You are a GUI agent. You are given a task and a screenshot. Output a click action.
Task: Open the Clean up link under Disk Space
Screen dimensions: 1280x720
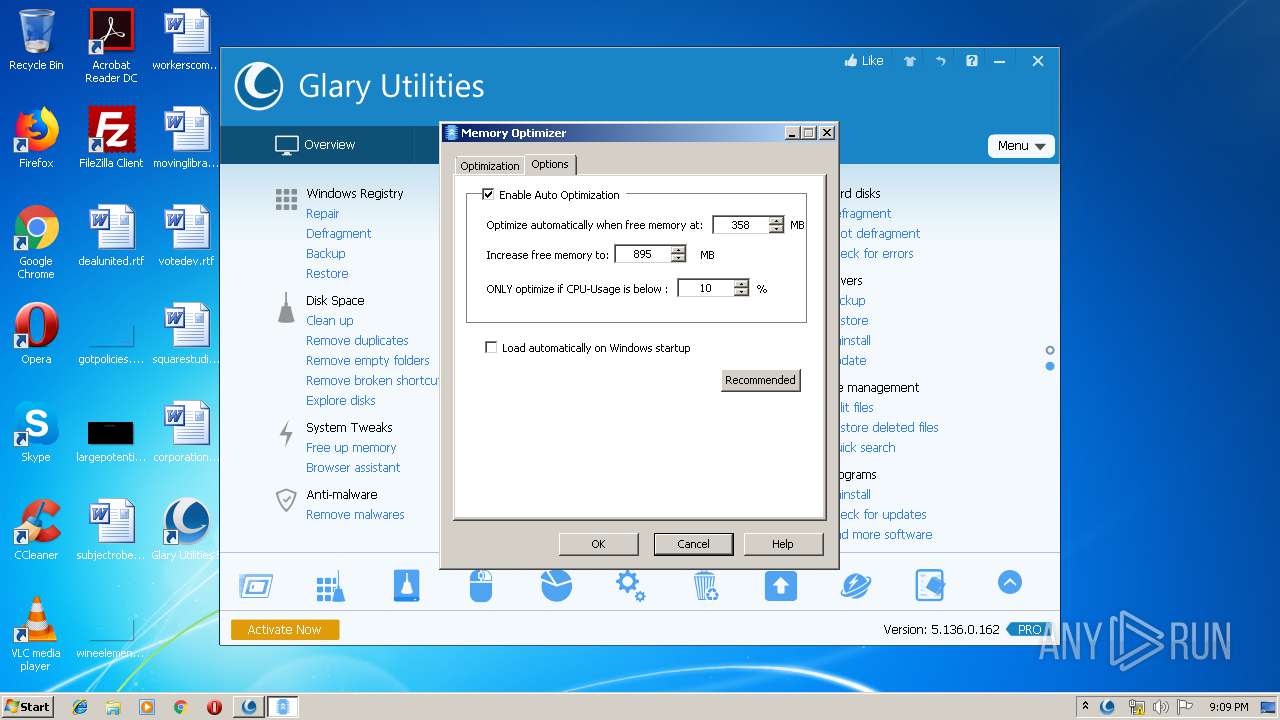point(330,321)
